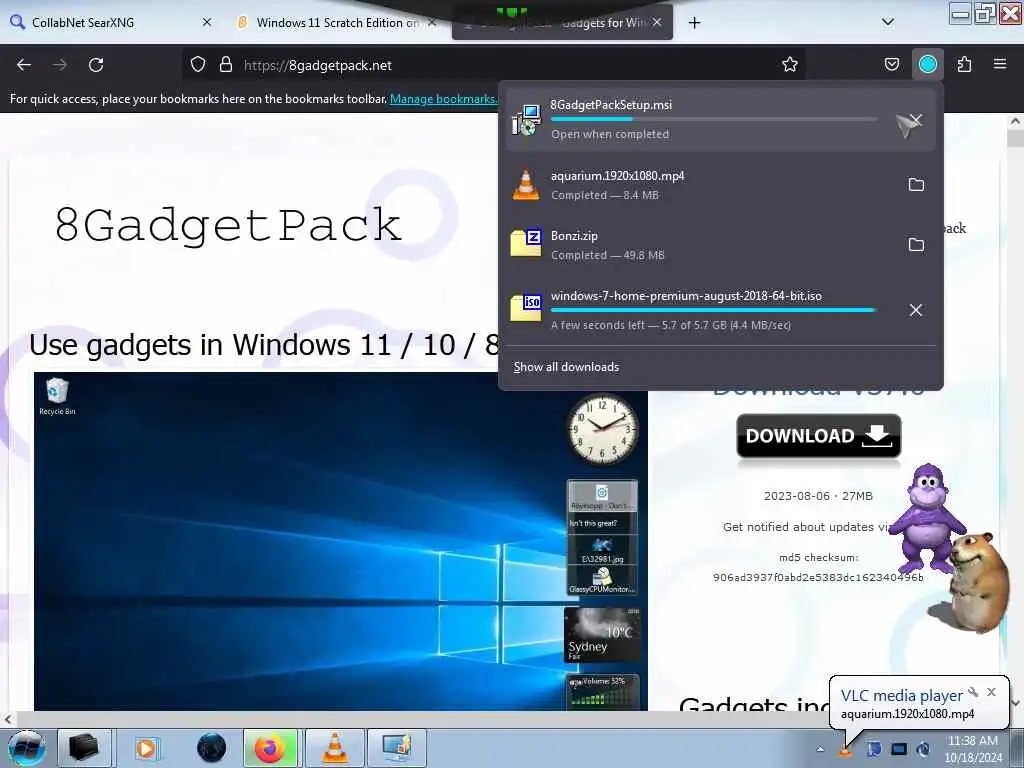The height and width of the screenshot is (768, 1024).
Task: Click the Recycle Bin in the screenshot image
Action: 57,396
